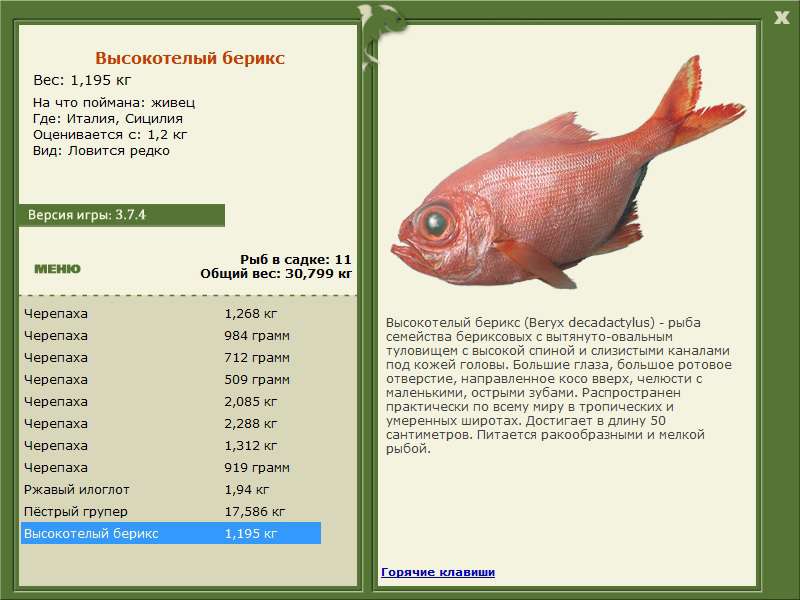The image size is (800, 600).
Task: Click highlighted Высокотелый берикс list row
Action: click(x=170, y=534)
